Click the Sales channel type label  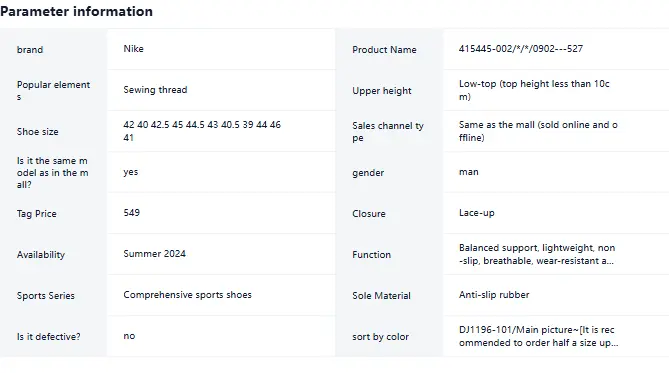click(x=388, y=131)
